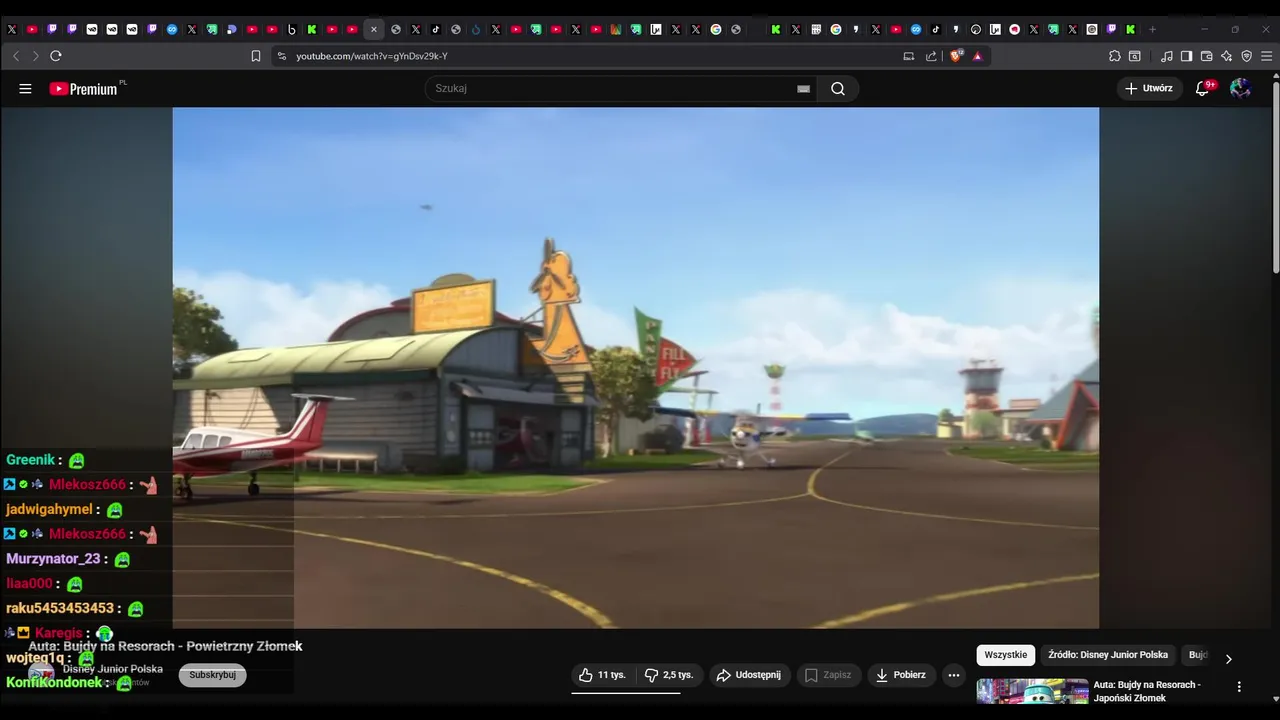The width and height of the screenshot is (1280, 720).
Task: Open Brave Leo AI sparkle icon
Action: (x=1227, y=56)
